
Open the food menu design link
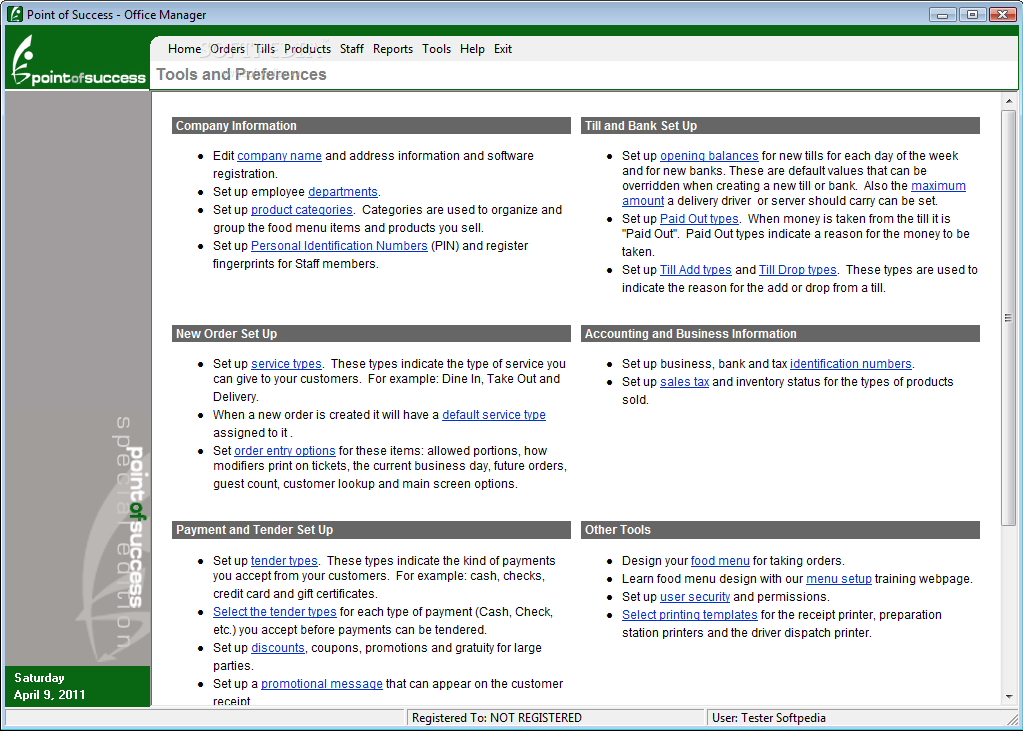pyautogui.click(x=720, y=561)
